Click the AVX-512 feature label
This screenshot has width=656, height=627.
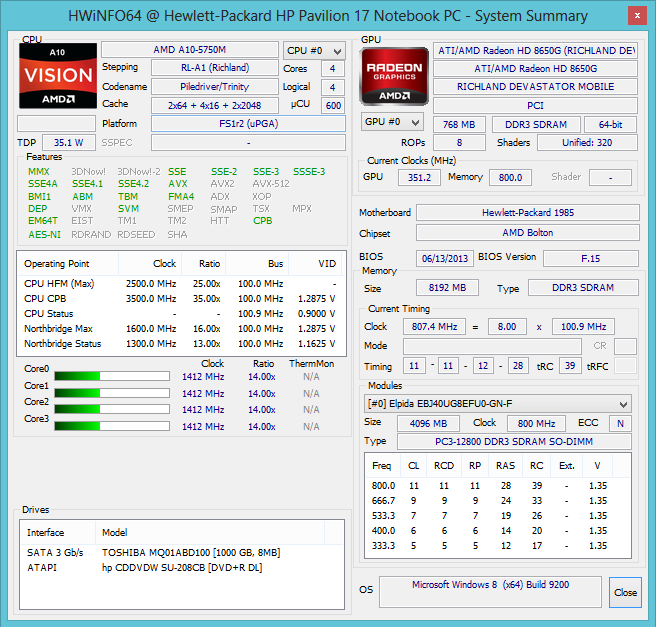coord(271,184)
